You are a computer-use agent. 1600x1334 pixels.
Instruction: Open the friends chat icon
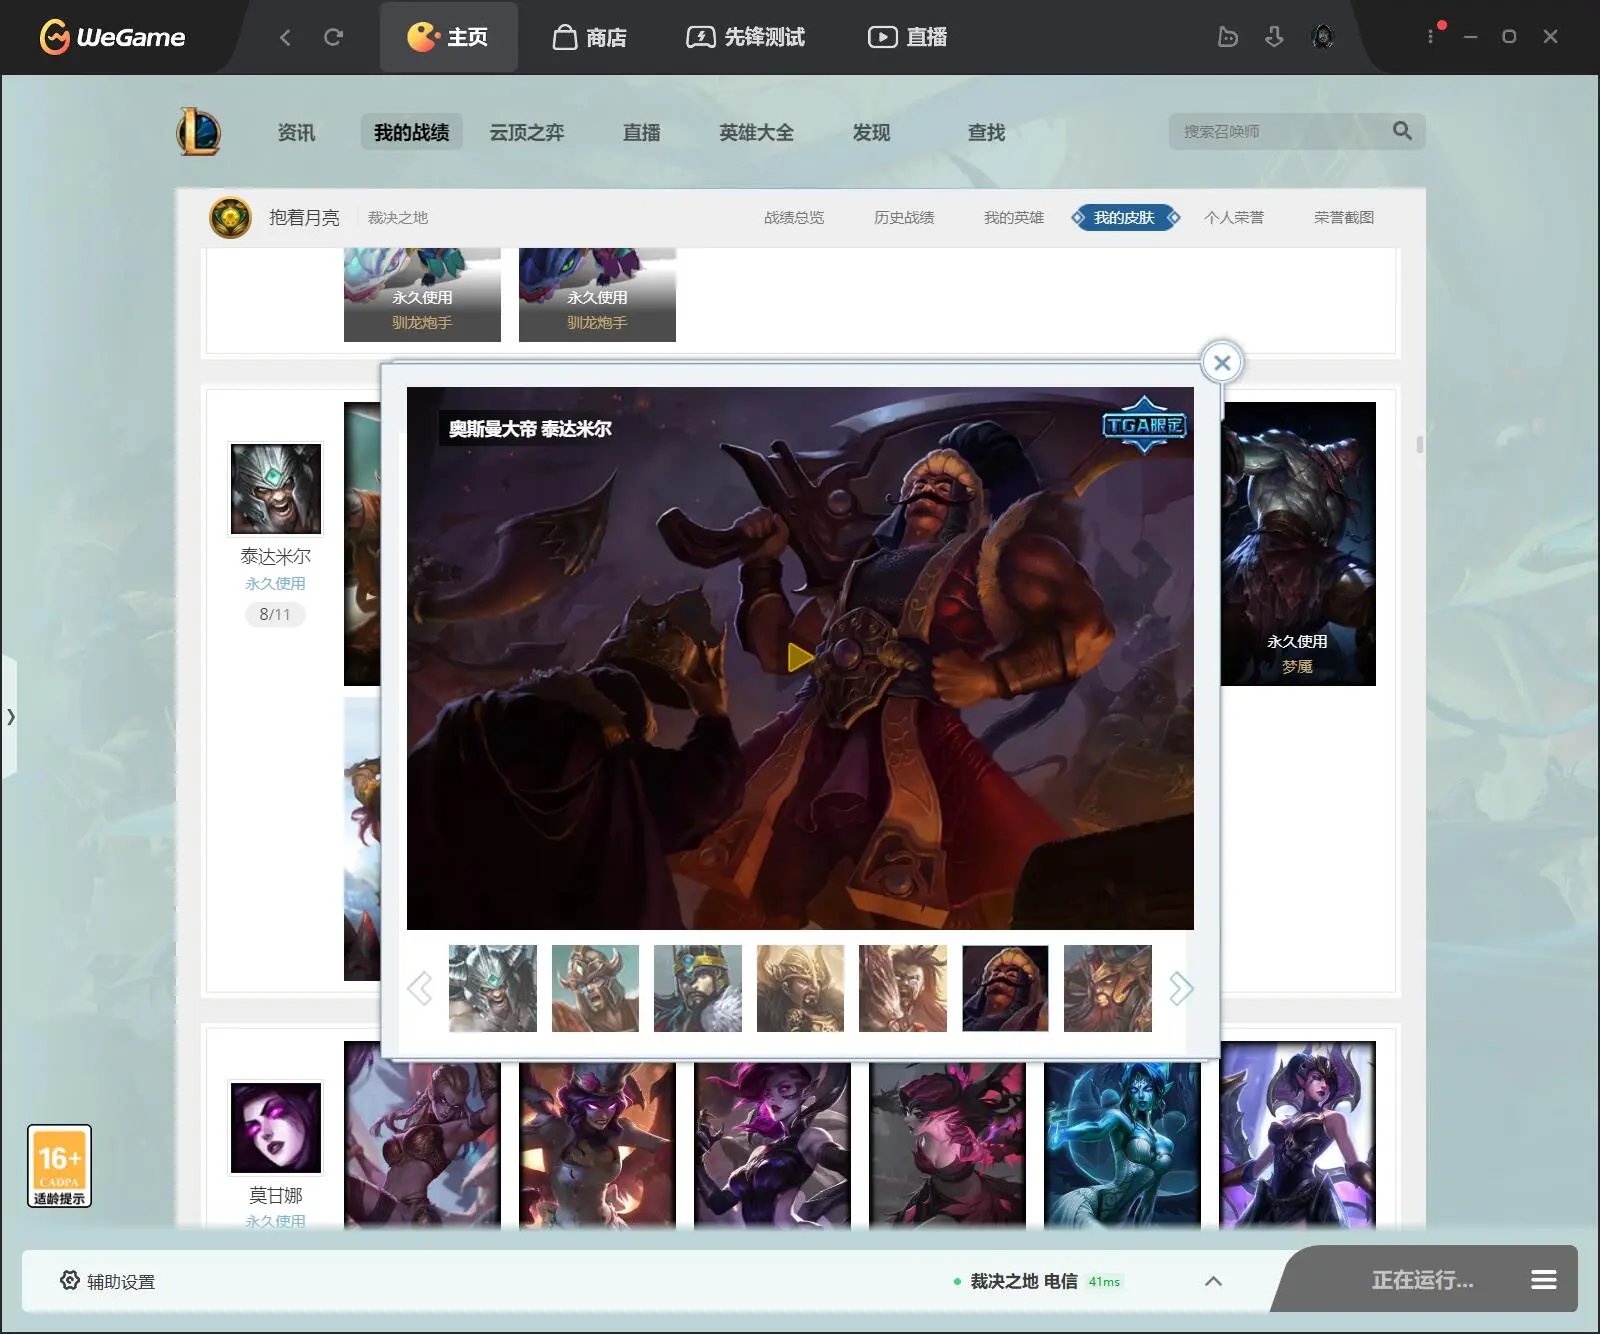coord(1228,37)
